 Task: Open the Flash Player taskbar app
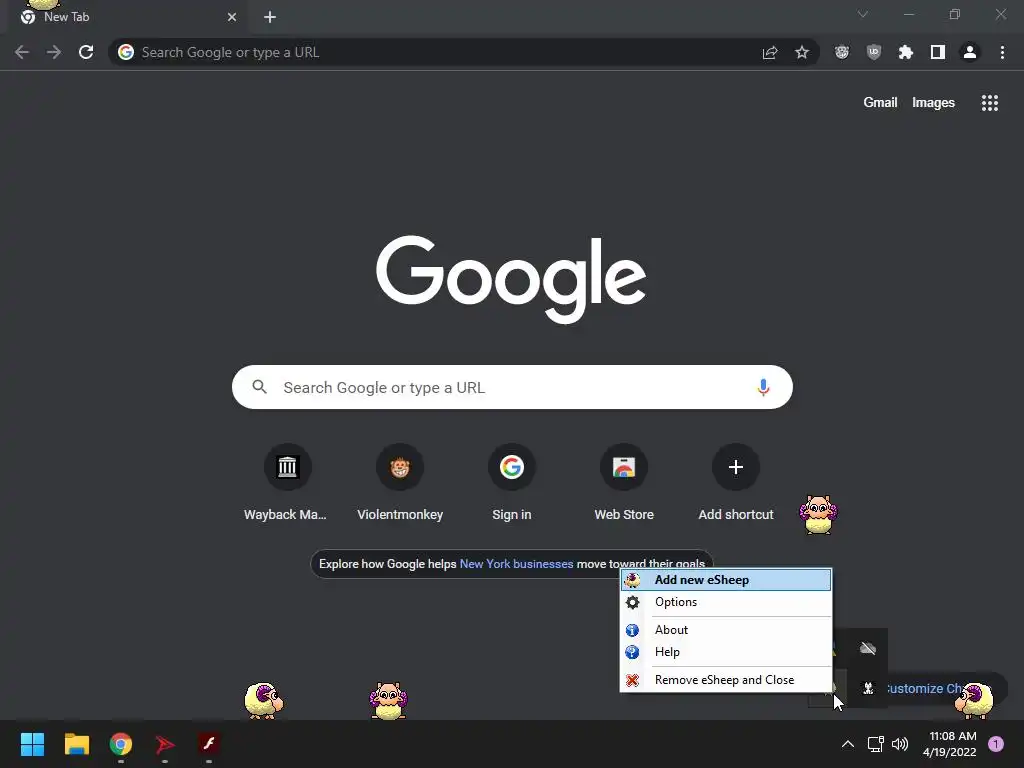[x=209, y=744]
